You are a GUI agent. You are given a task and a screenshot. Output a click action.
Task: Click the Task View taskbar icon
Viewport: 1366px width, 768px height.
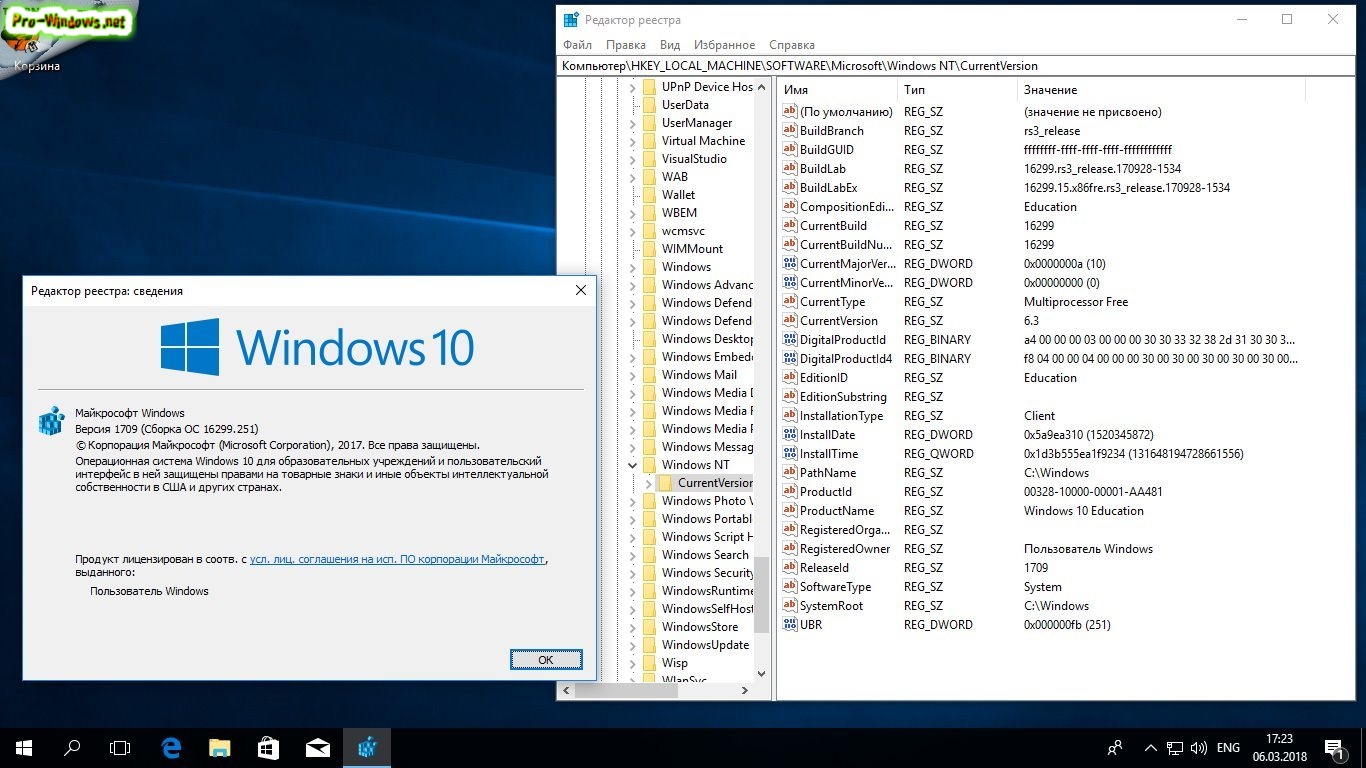tap(120, 747)
